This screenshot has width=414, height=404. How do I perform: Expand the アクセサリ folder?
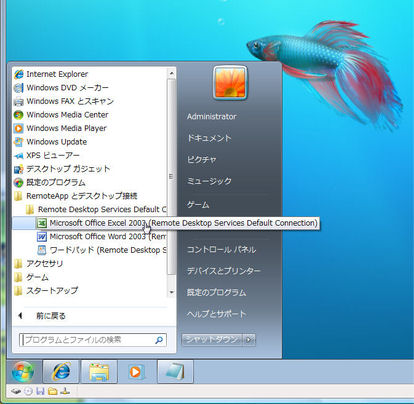click(38, 264)
